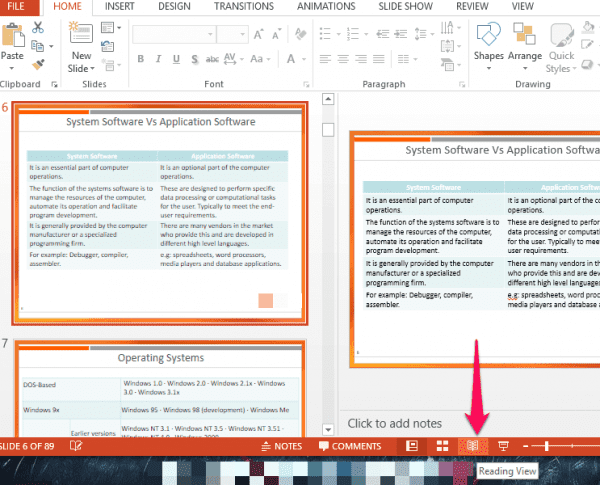The height and width of the screenshot is (485, 600).
Task: Open font size combo box
Action: tap(232, 34)
